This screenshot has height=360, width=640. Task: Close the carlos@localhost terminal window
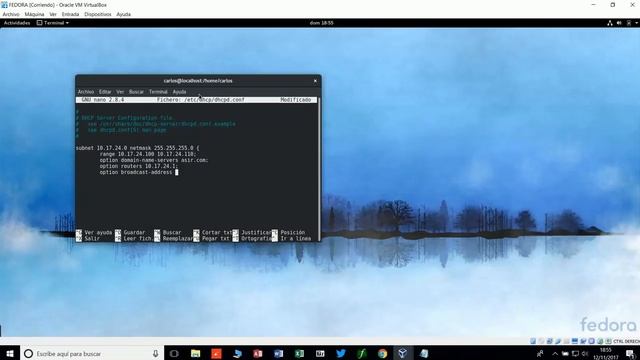pos(315,81)
